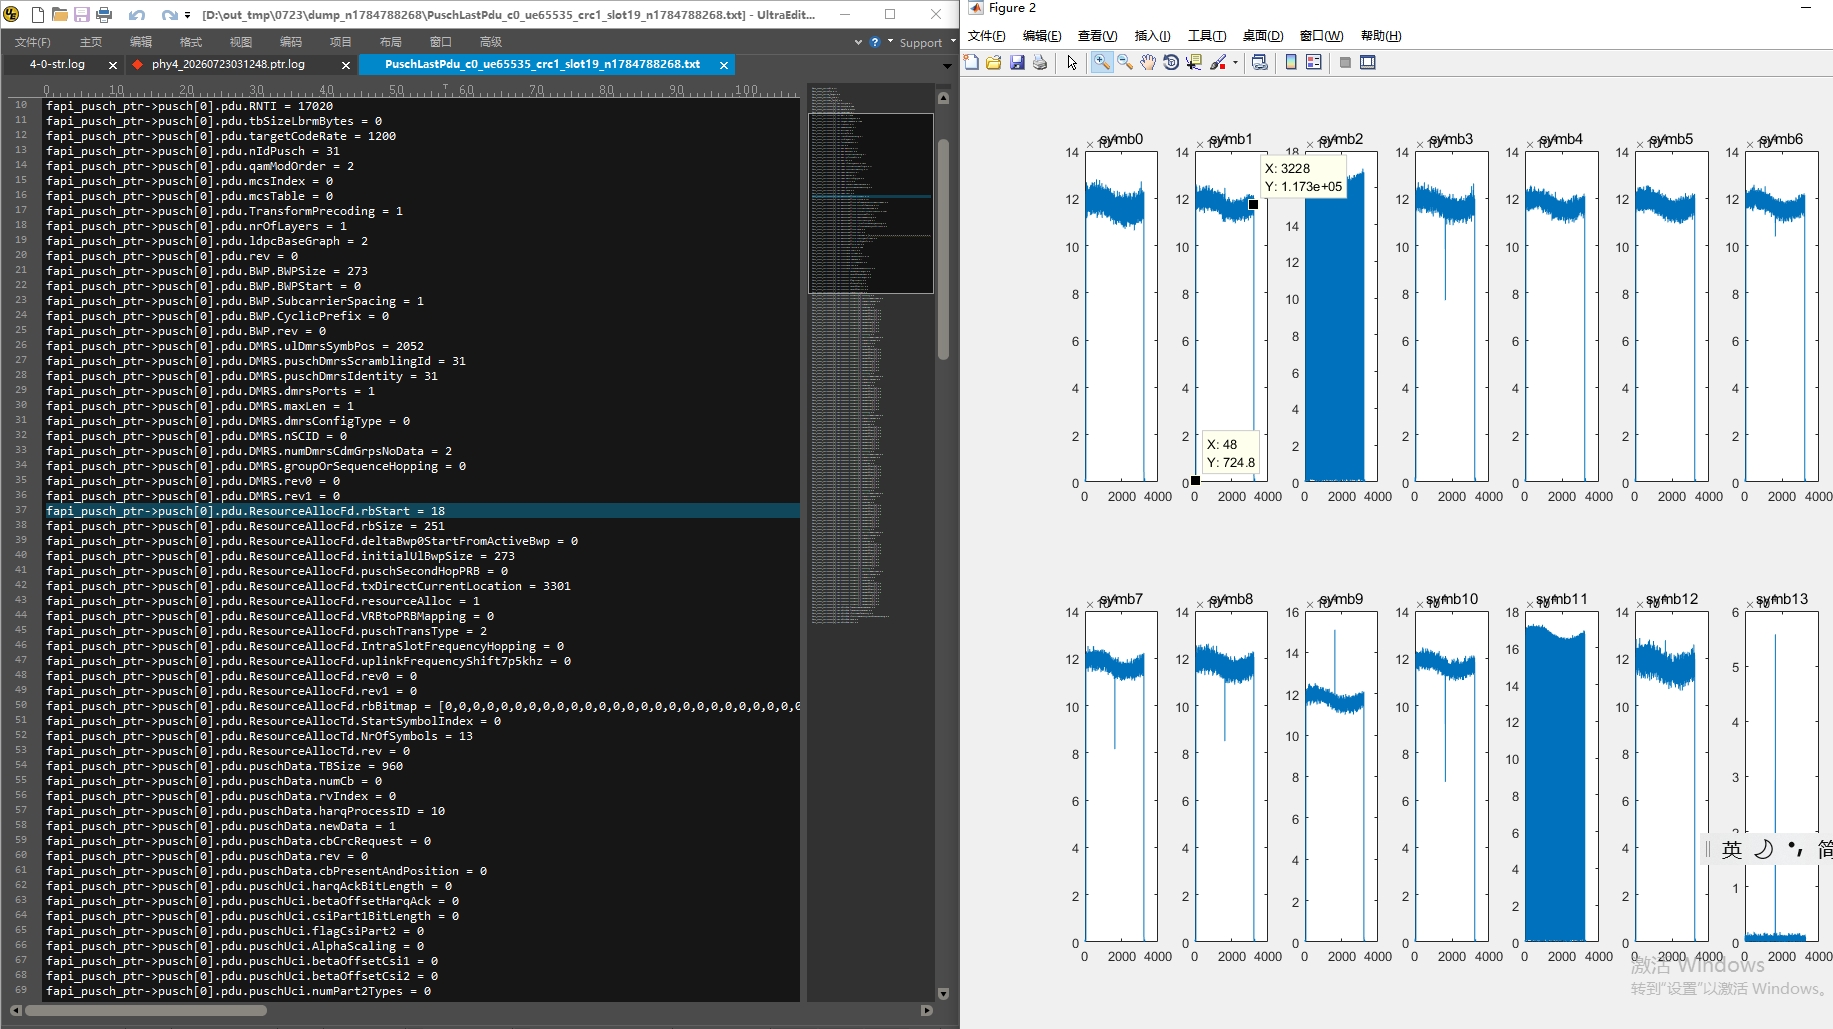Click the UltraEdit undo arrow

pyautogui.click(x=137, y=15)
